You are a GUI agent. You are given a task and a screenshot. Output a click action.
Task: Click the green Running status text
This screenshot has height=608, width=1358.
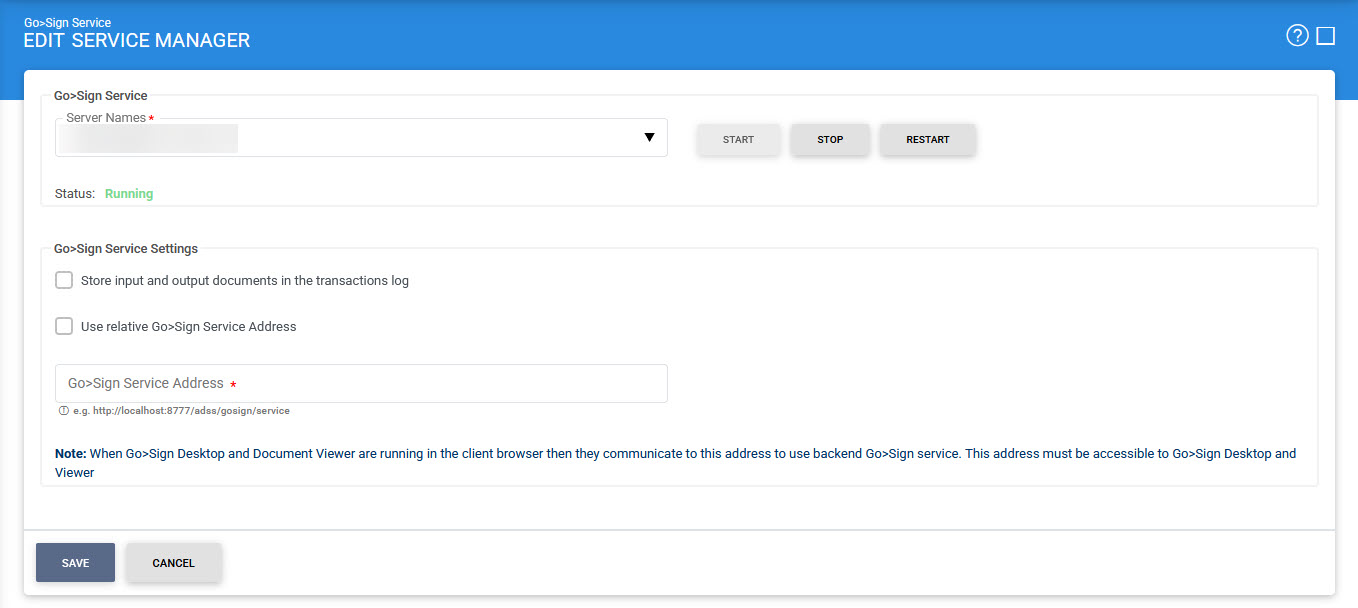pyautogui.click(x=129, y=194)
